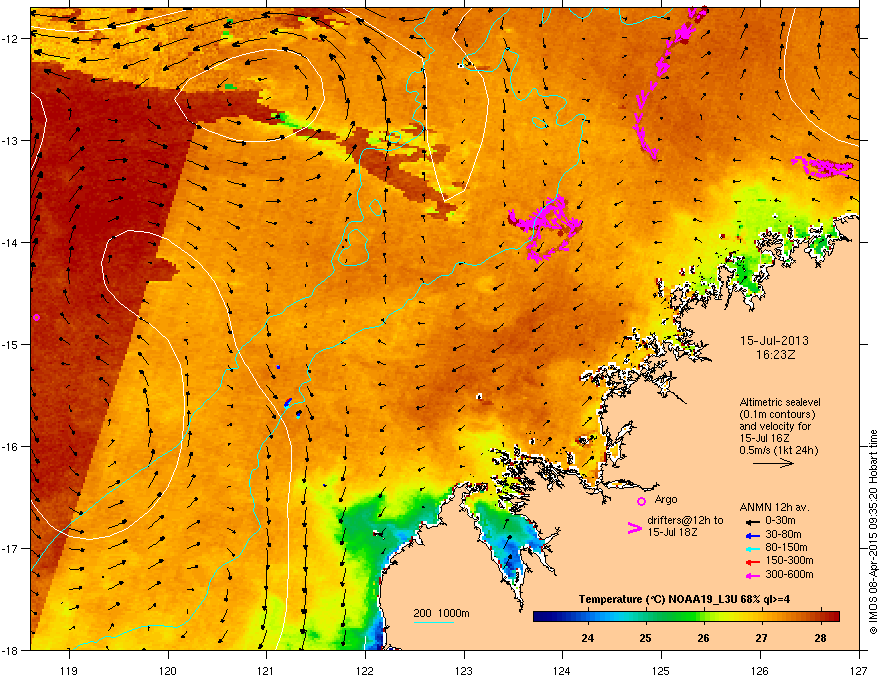Screen dimensions: 880x680
Task: Click the vertical IMOS copyright timestamp text
Action: (x=873, y=532)
